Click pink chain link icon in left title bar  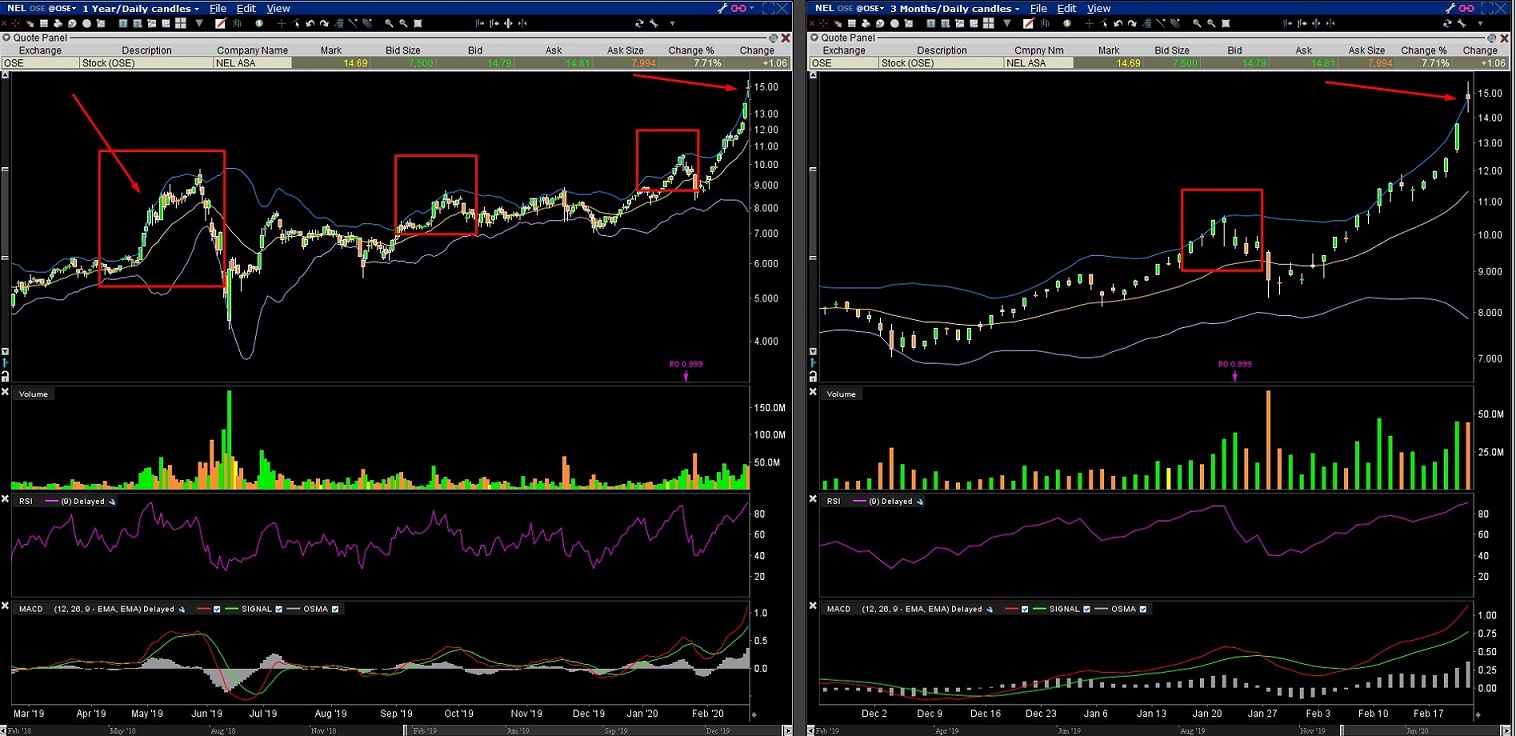pyautogui.click(x=738, y=8)
